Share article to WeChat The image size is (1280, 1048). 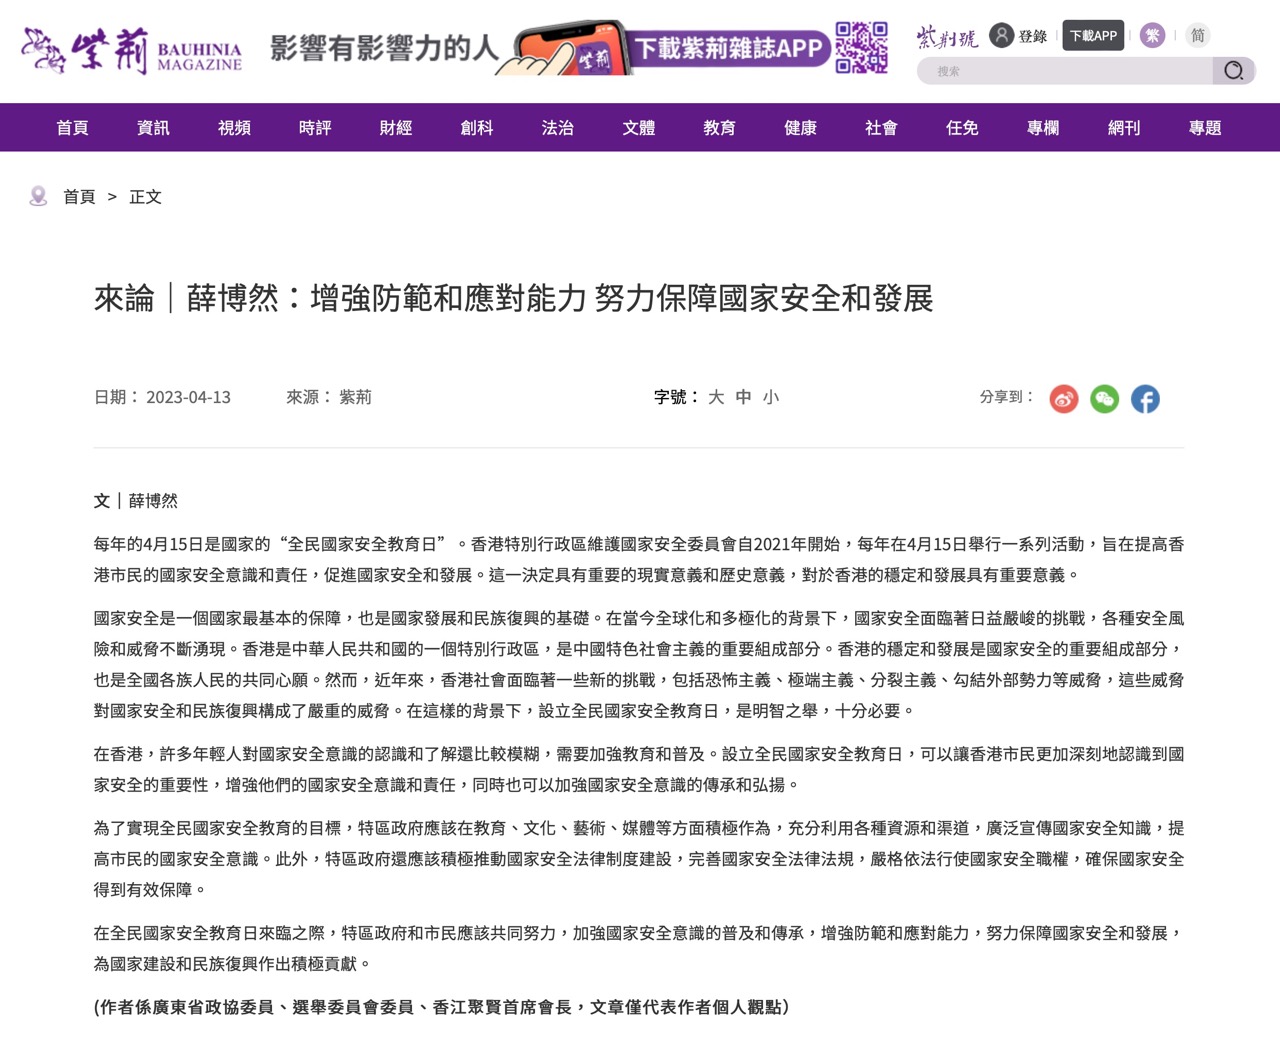[1104, 399]
